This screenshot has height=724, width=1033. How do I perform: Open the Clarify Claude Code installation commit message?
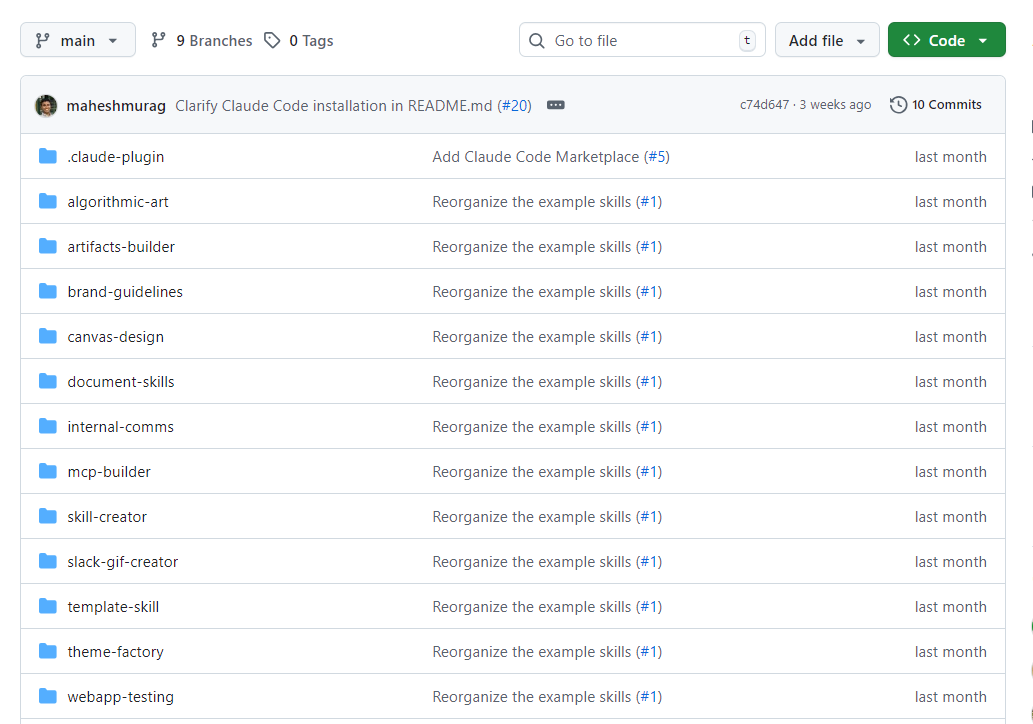[333, 105]
